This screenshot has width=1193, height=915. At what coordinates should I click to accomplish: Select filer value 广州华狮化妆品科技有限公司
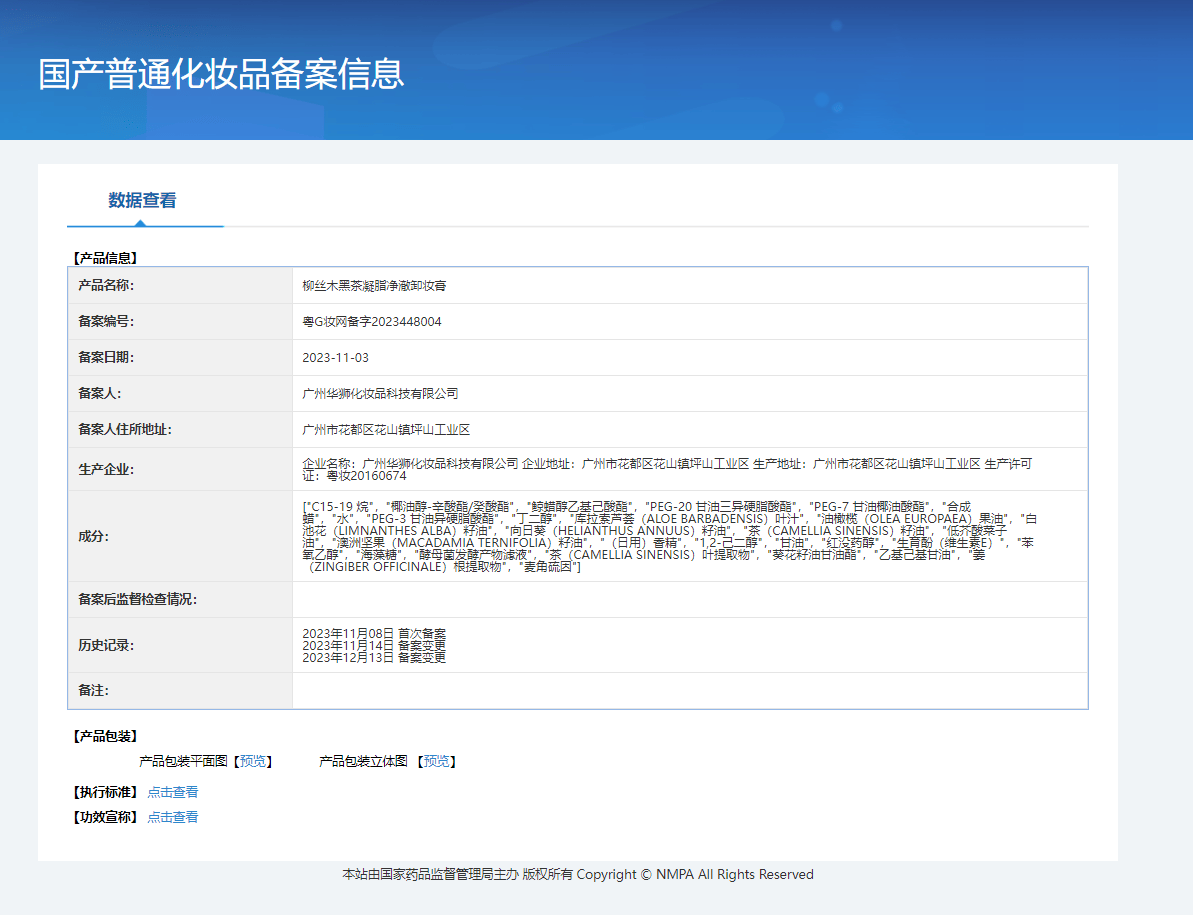(x=380, y=393)
